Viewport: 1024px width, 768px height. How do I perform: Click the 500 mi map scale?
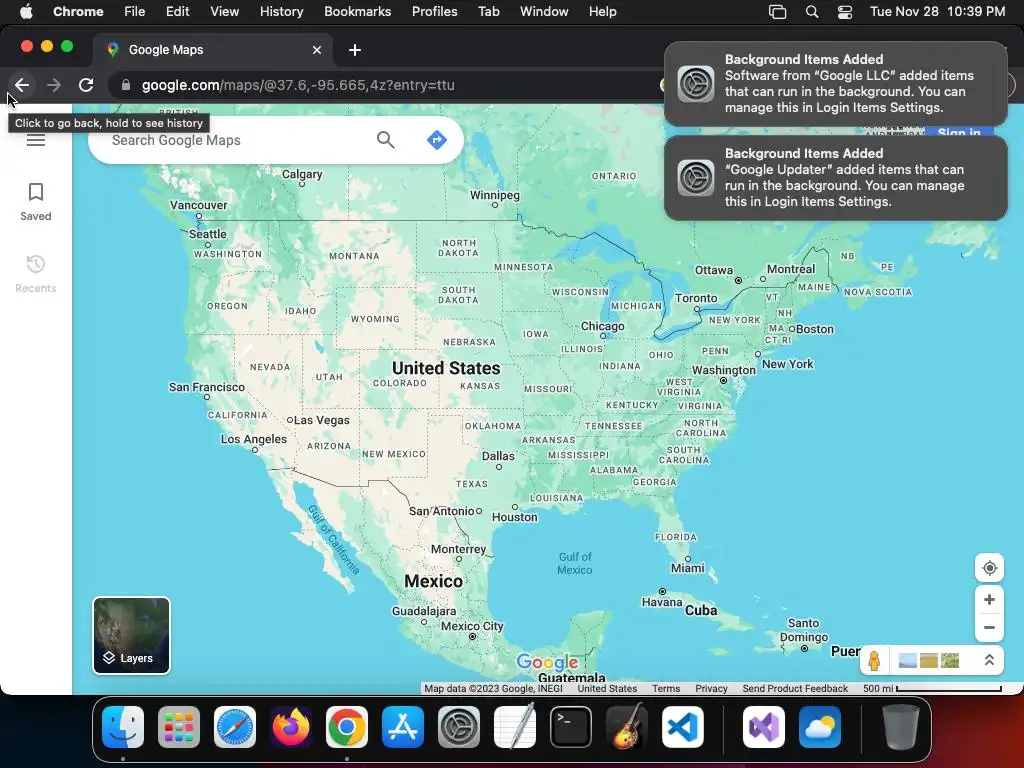932,688
